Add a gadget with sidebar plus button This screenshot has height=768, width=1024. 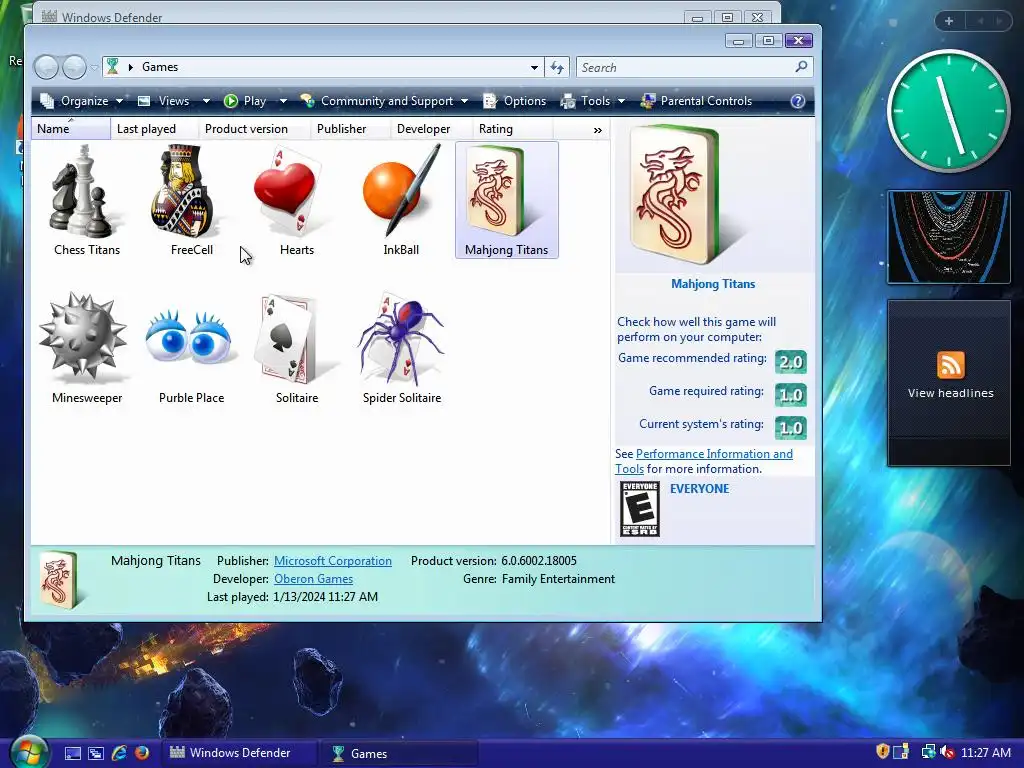click(949, 21)
